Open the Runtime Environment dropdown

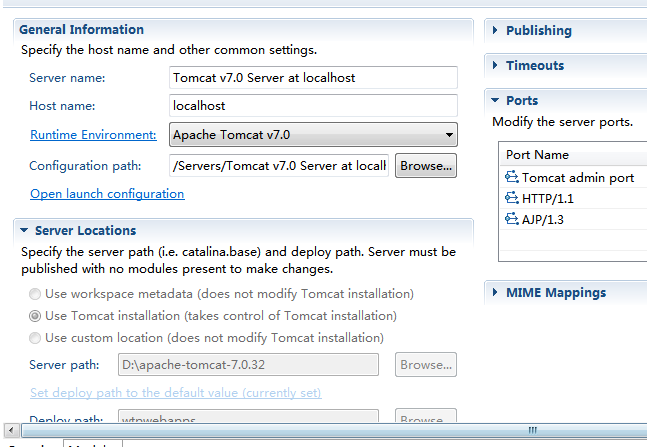point(313,135)
